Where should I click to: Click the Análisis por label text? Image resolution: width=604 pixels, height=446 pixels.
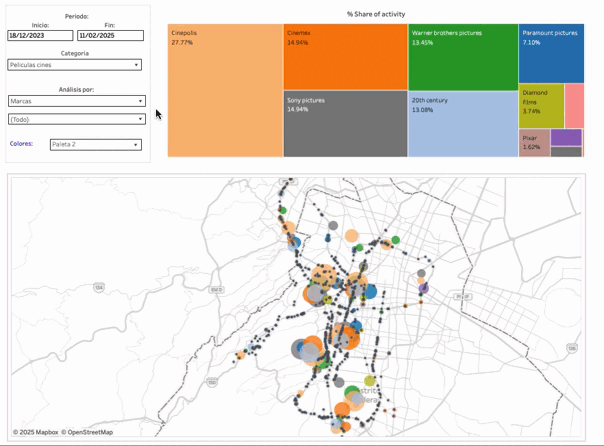(x=76, y=89)
